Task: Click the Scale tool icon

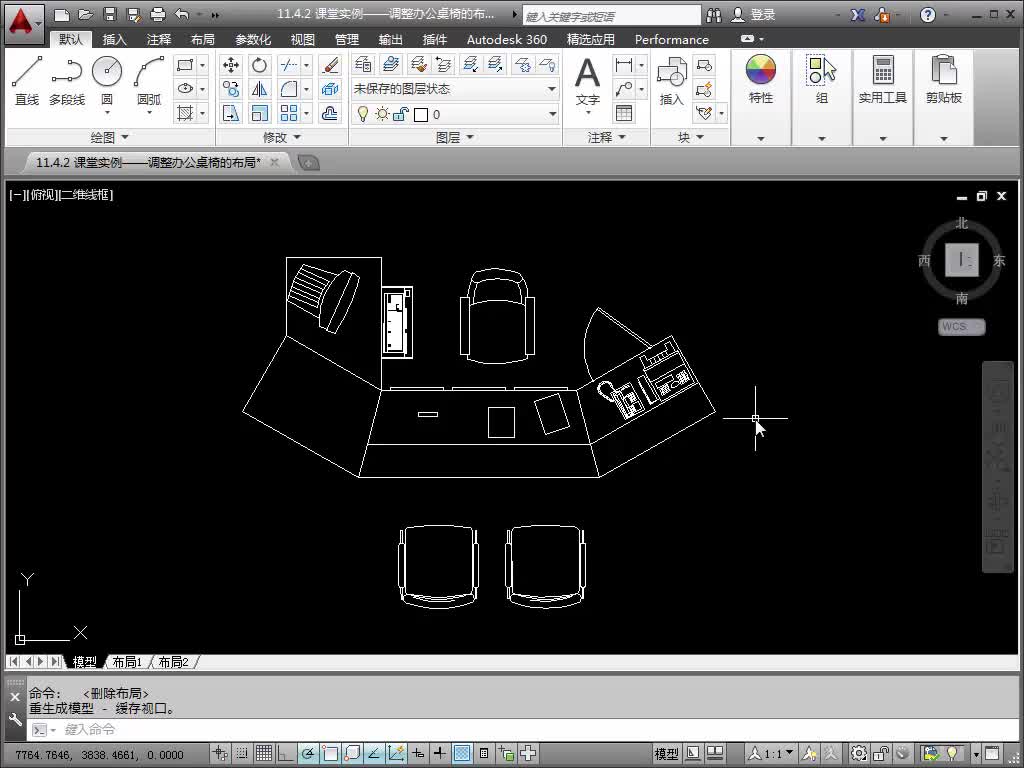Action: [x=259, y=113]
